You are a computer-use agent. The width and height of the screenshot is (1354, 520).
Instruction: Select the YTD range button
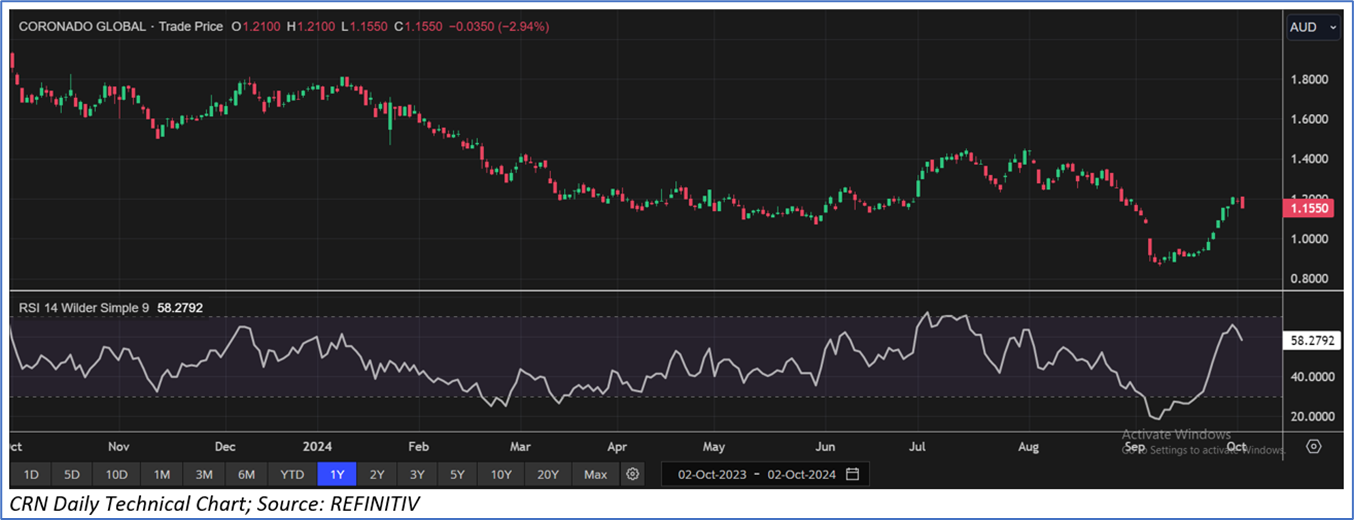[x=292, y=474]
